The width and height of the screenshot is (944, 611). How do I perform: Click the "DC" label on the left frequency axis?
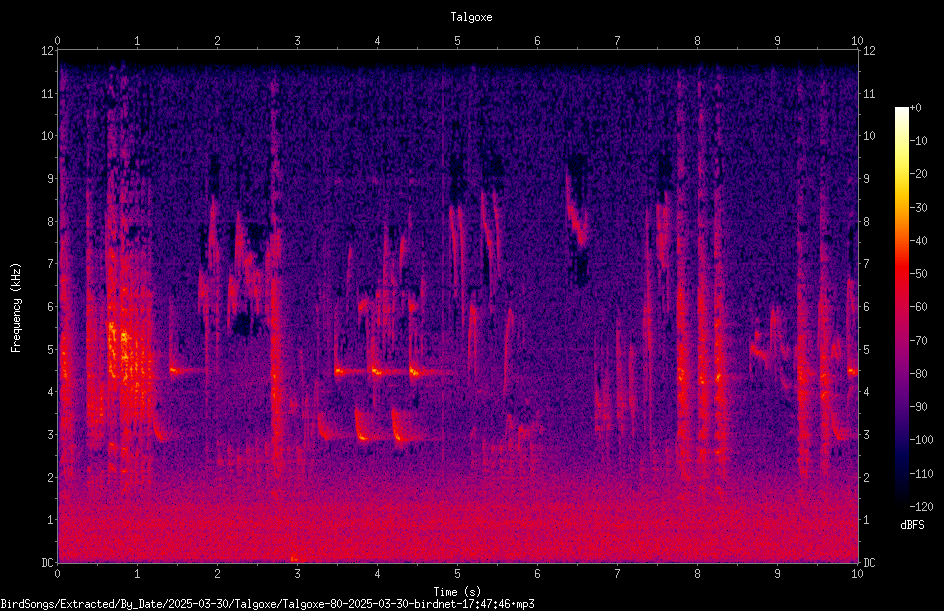48,563
